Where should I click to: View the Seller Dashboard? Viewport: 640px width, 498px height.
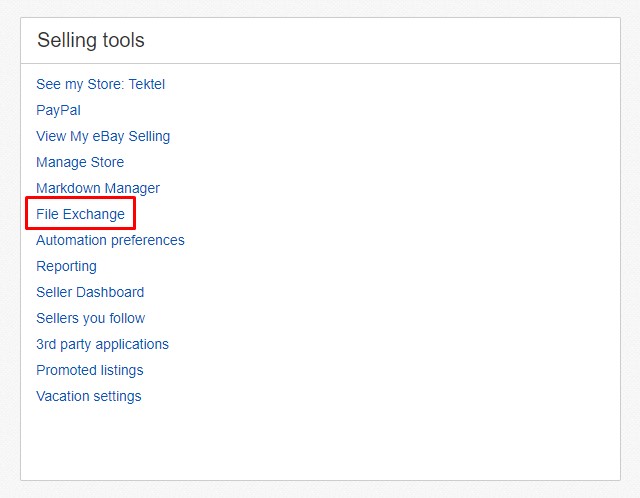pos(90,292)
